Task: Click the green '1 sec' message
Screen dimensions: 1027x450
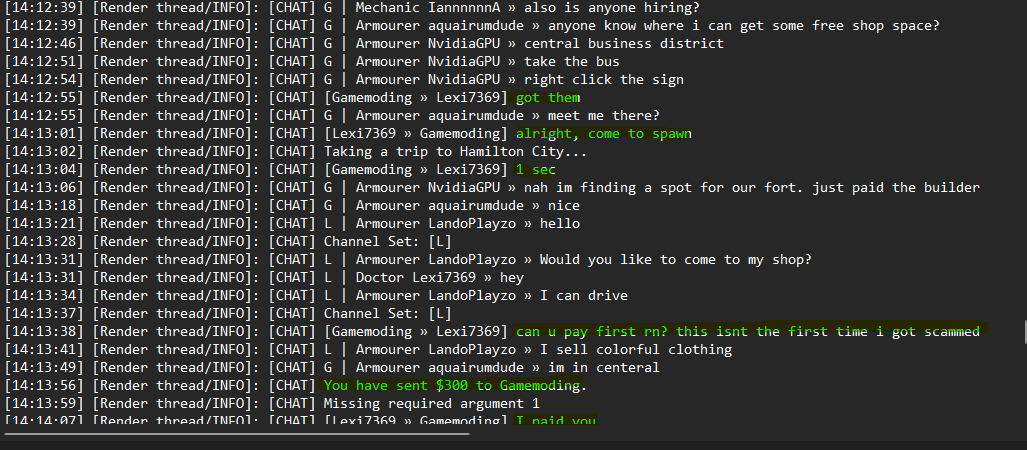Action: pos(536,170)
